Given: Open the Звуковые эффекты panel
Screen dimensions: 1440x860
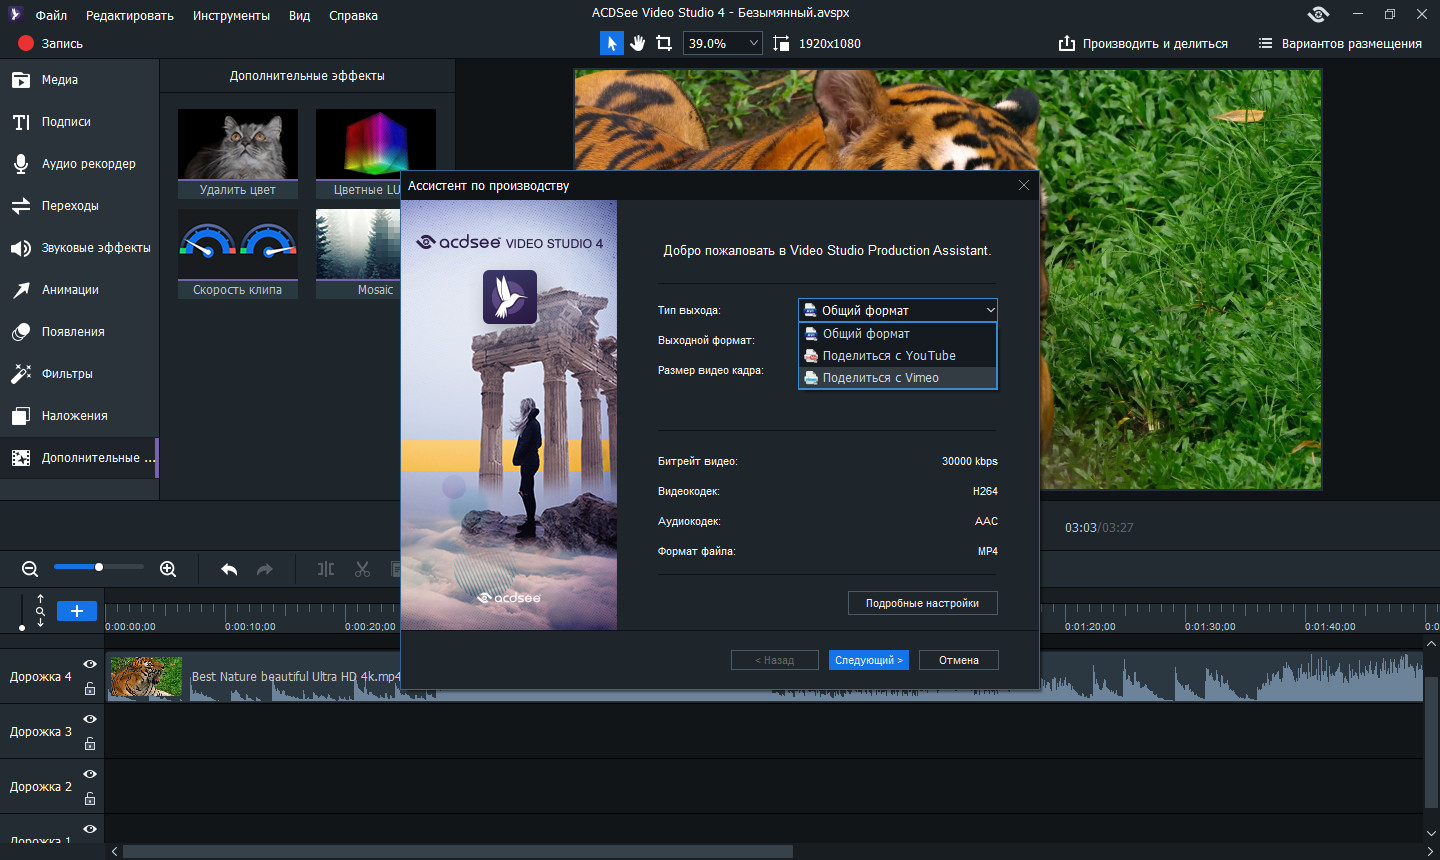Looking at the screenshot, I should 79,248.
